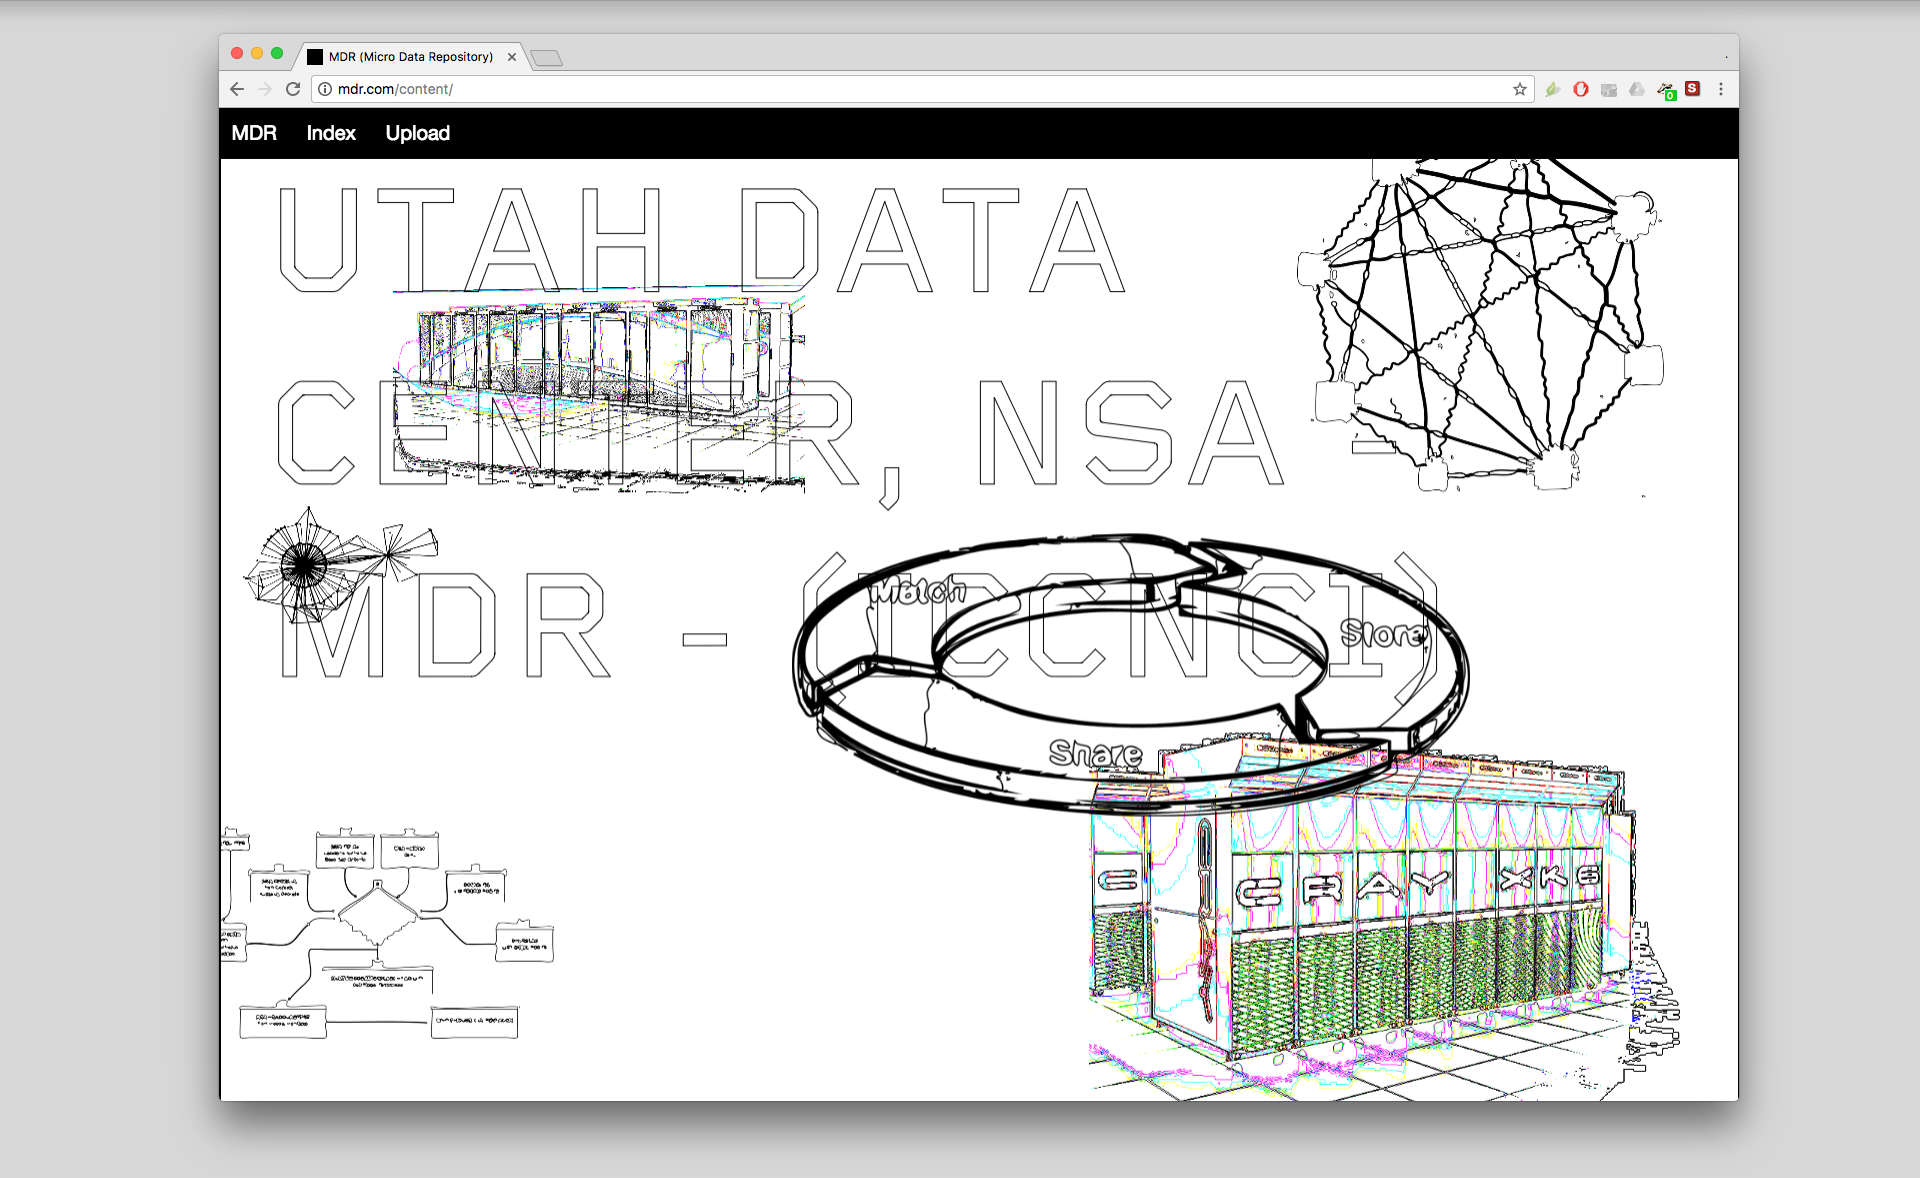Click the MDR home link
Image resolution: width=1920 pixels, height=1178 pixels.
click(x=254, y=133)
